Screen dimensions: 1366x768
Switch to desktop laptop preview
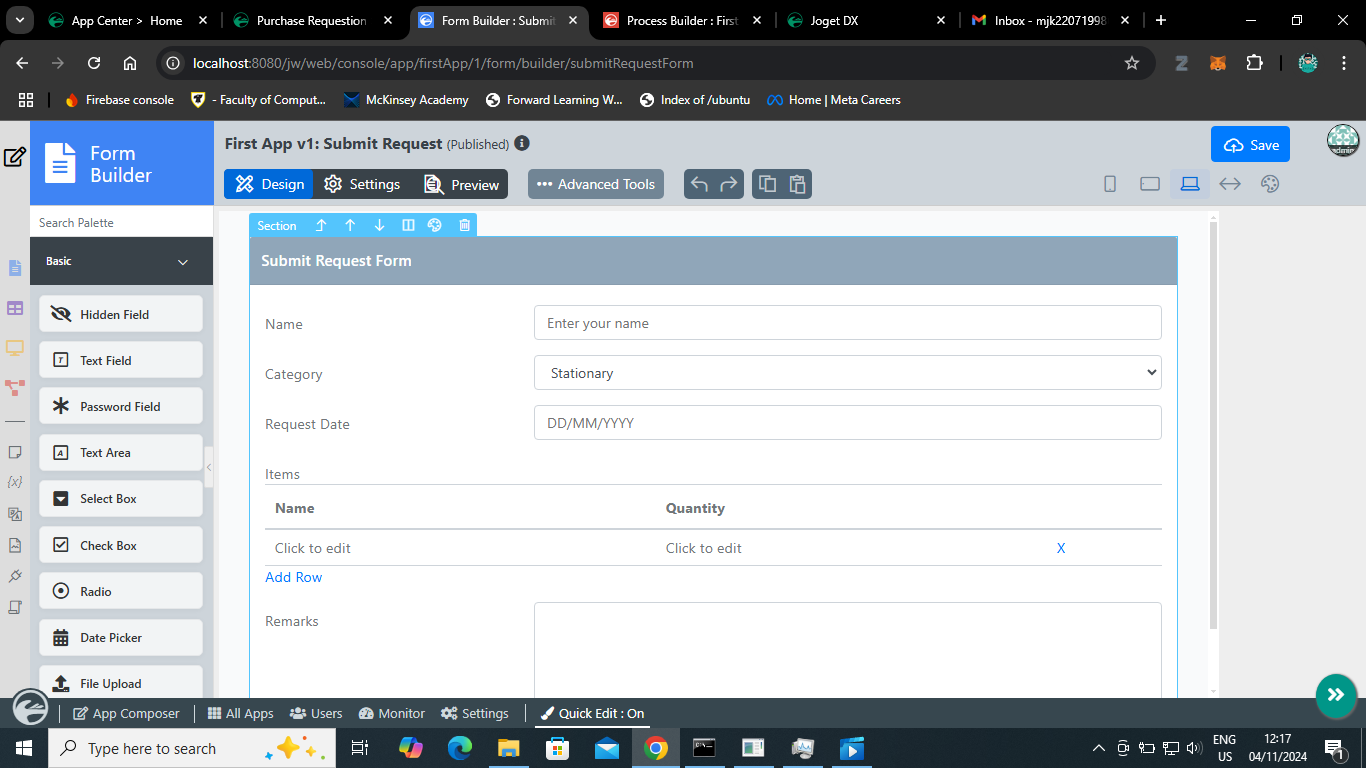coord(1190,184)
